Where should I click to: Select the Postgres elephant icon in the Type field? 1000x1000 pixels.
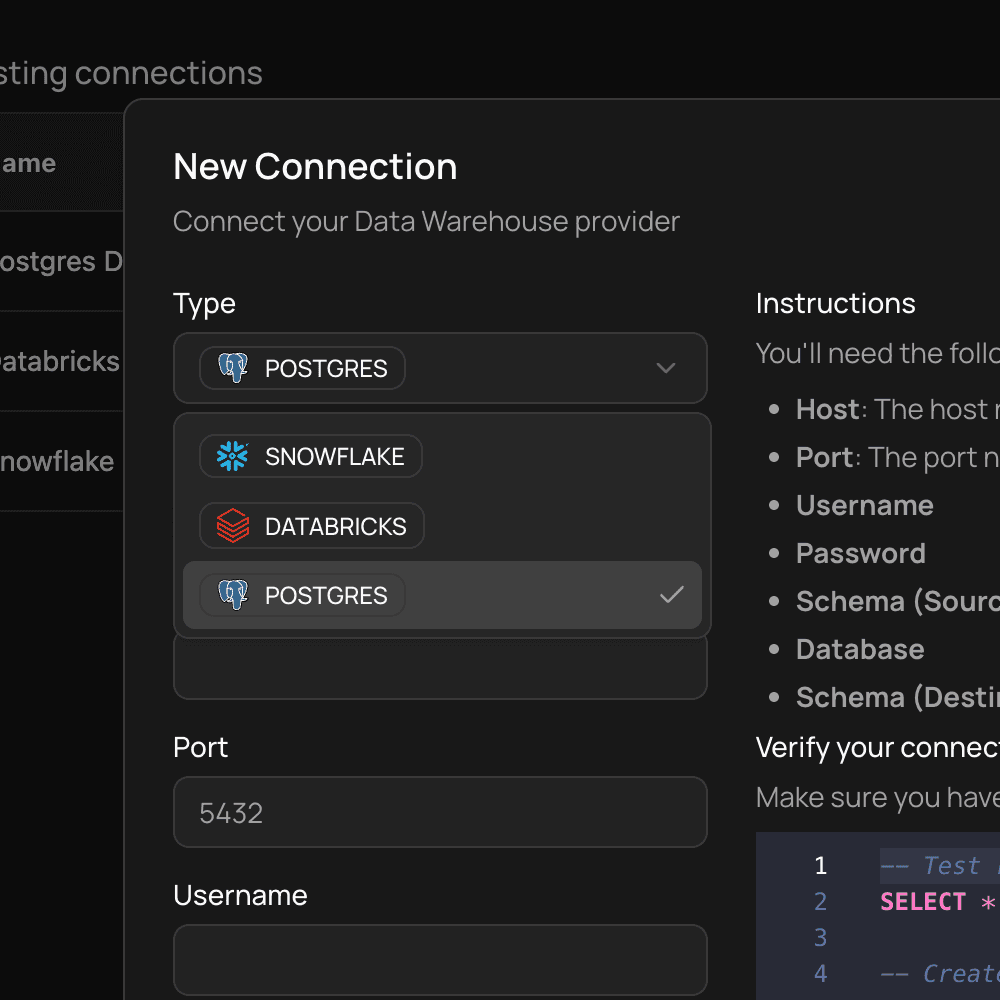coord(233,368)
